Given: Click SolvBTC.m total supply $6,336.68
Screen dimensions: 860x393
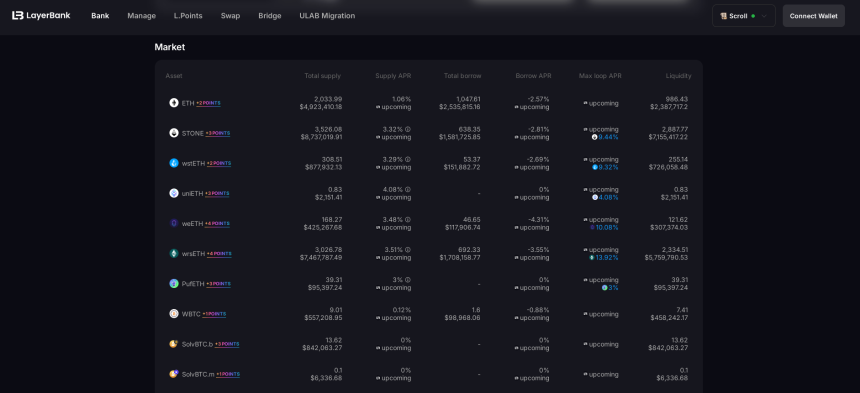Looking at the screenshot, I should pyautogui.click(x=326, y=378).
